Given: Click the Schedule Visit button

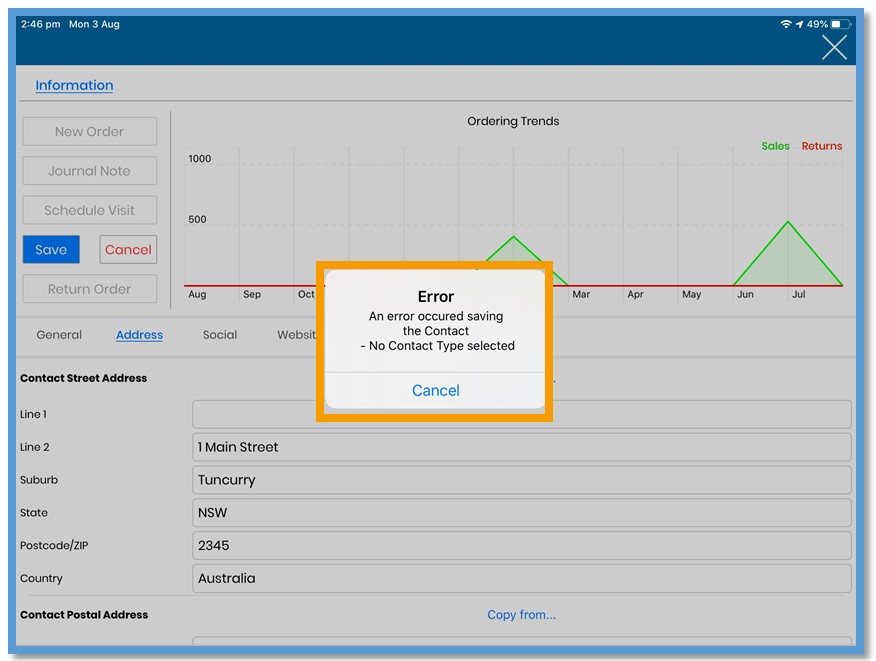Looking at the screenshot, I should [89, 210].
